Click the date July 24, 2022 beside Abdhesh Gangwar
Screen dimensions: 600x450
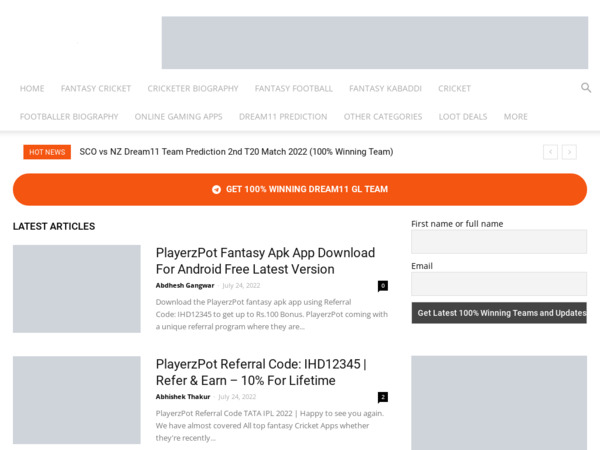(241, 285)
